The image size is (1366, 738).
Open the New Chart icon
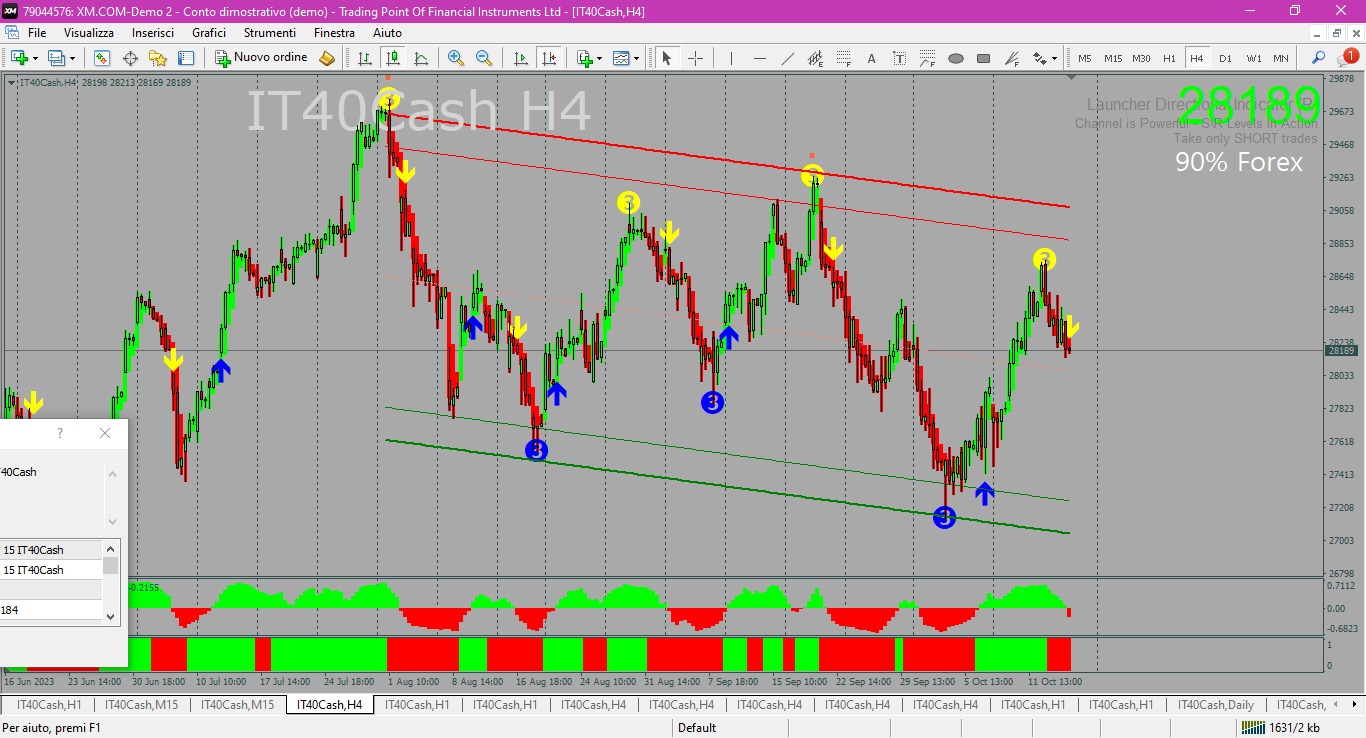[x=17, y=58]
